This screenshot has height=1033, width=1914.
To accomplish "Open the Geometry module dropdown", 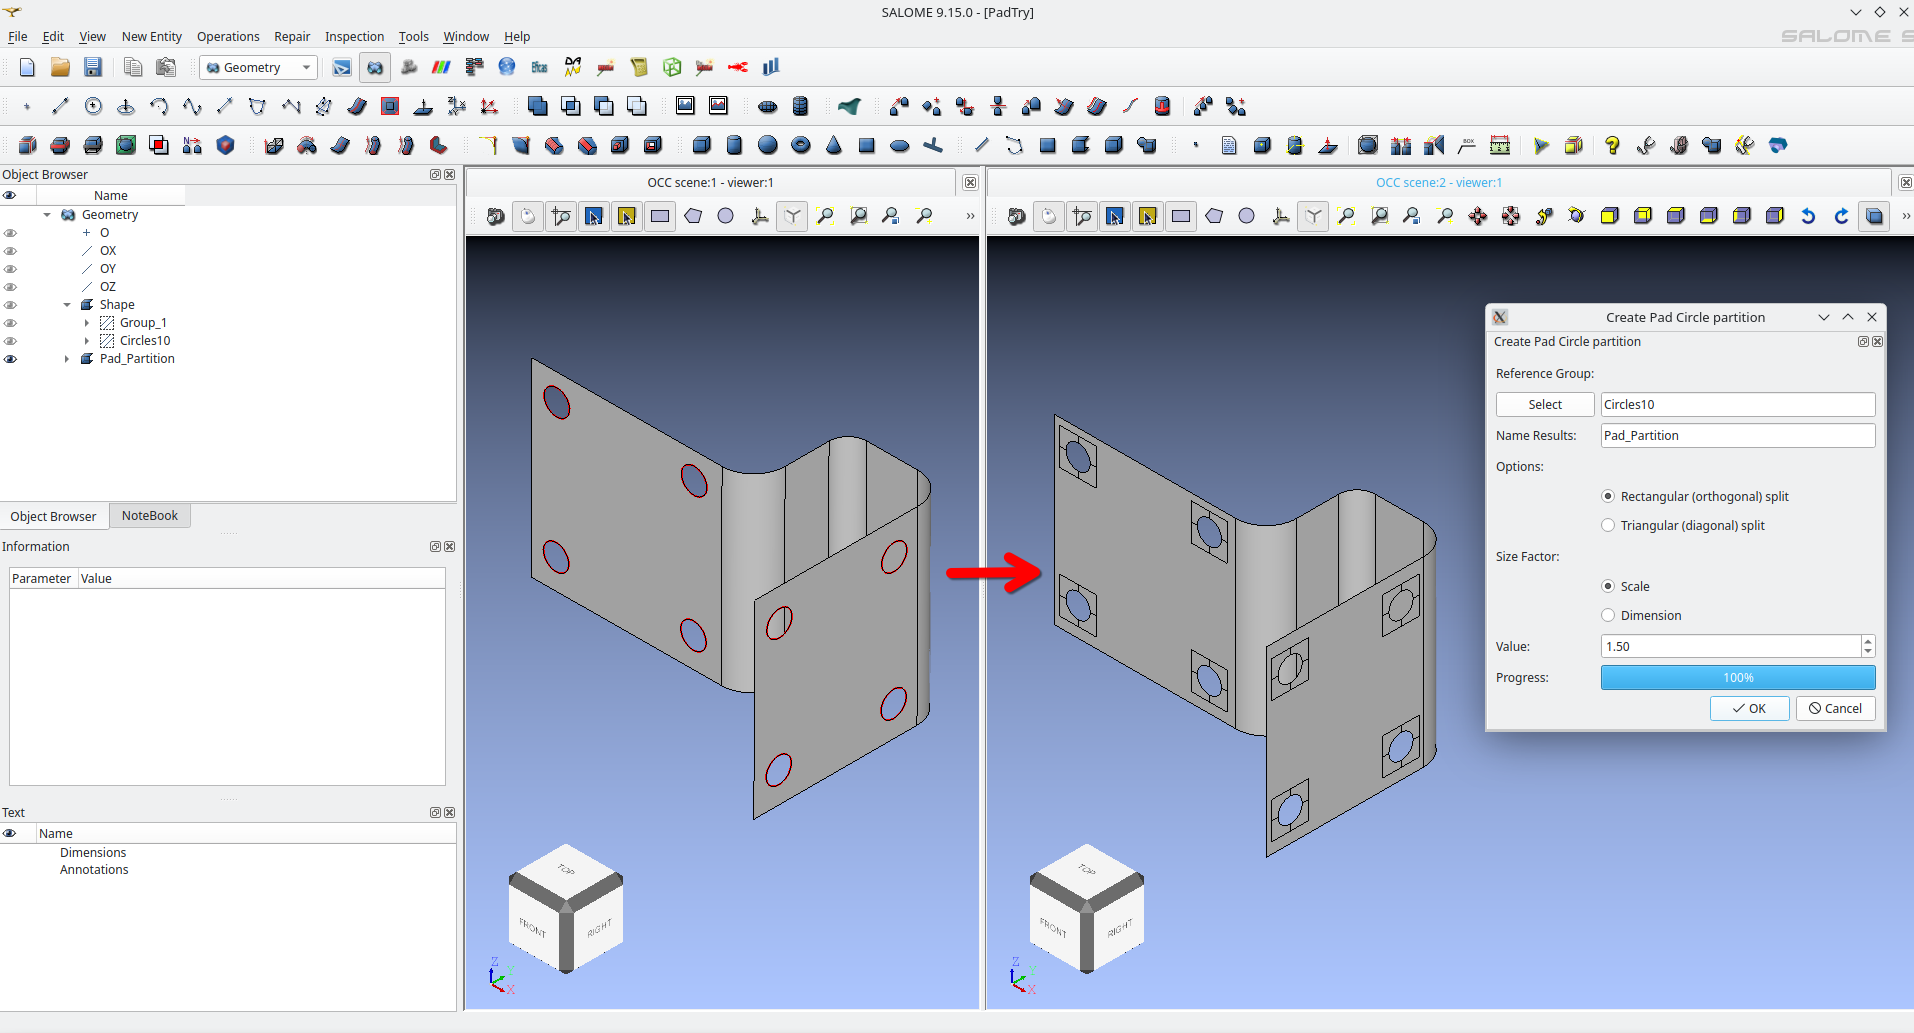I will [x=259, y=68].
